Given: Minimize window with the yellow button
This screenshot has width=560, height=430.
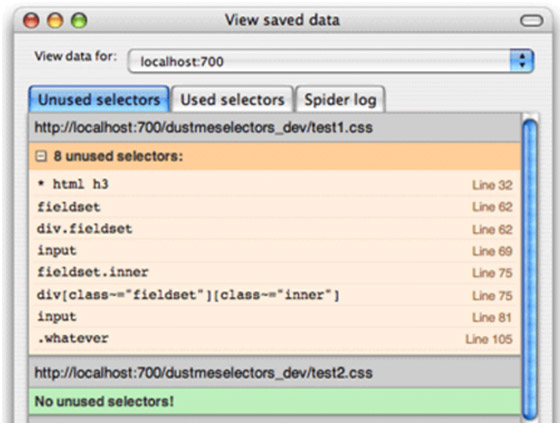Looking at the screenshot, I should point(55,20).
